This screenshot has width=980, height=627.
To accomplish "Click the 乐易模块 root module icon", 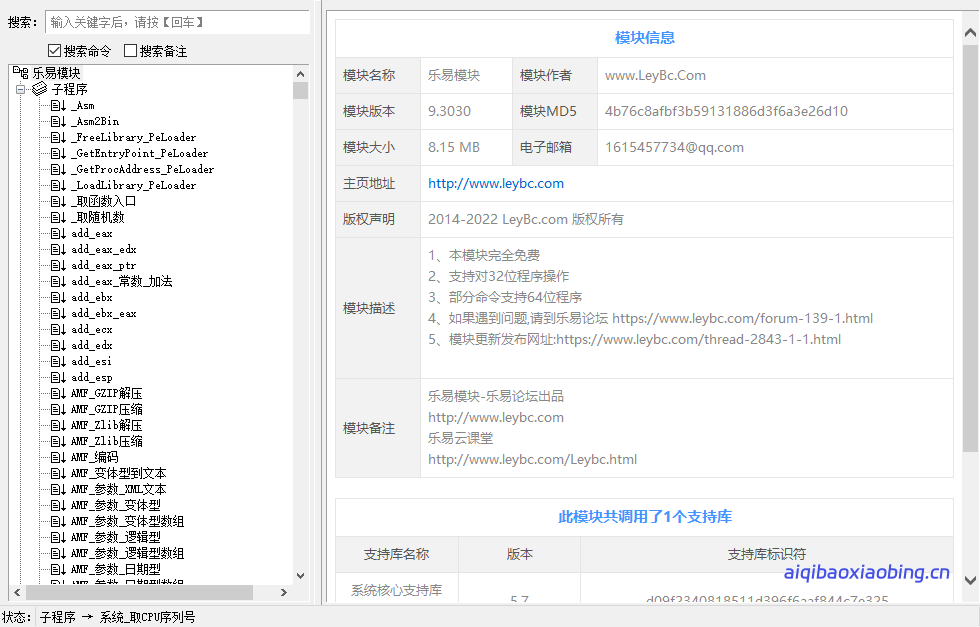I will (x=22, y=73).
